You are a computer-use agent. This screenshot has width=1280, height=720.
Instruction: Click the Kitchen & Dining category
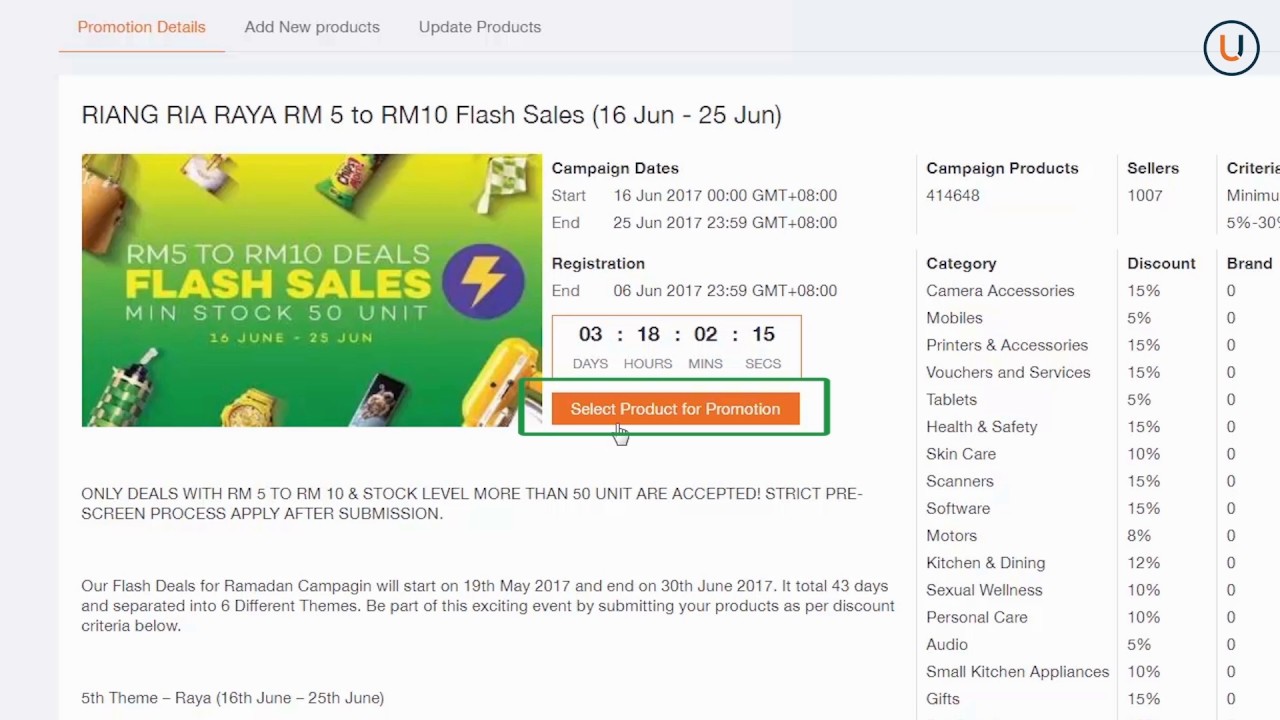pyautogui.click(x=985, y=563)
